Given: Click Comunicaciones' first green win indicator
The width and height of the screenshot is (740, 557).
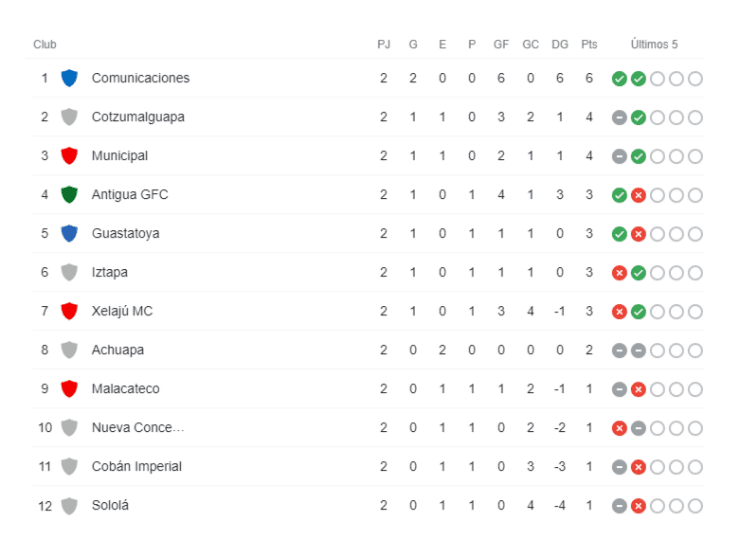Looking at the screenshot, I should pos(619,79).
